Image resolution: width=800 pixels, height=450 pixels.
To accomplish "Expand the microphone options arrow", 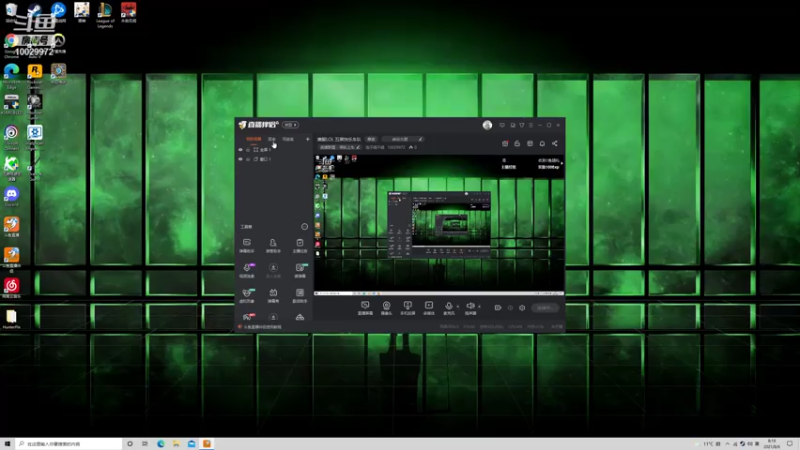I will click(458, 306).
